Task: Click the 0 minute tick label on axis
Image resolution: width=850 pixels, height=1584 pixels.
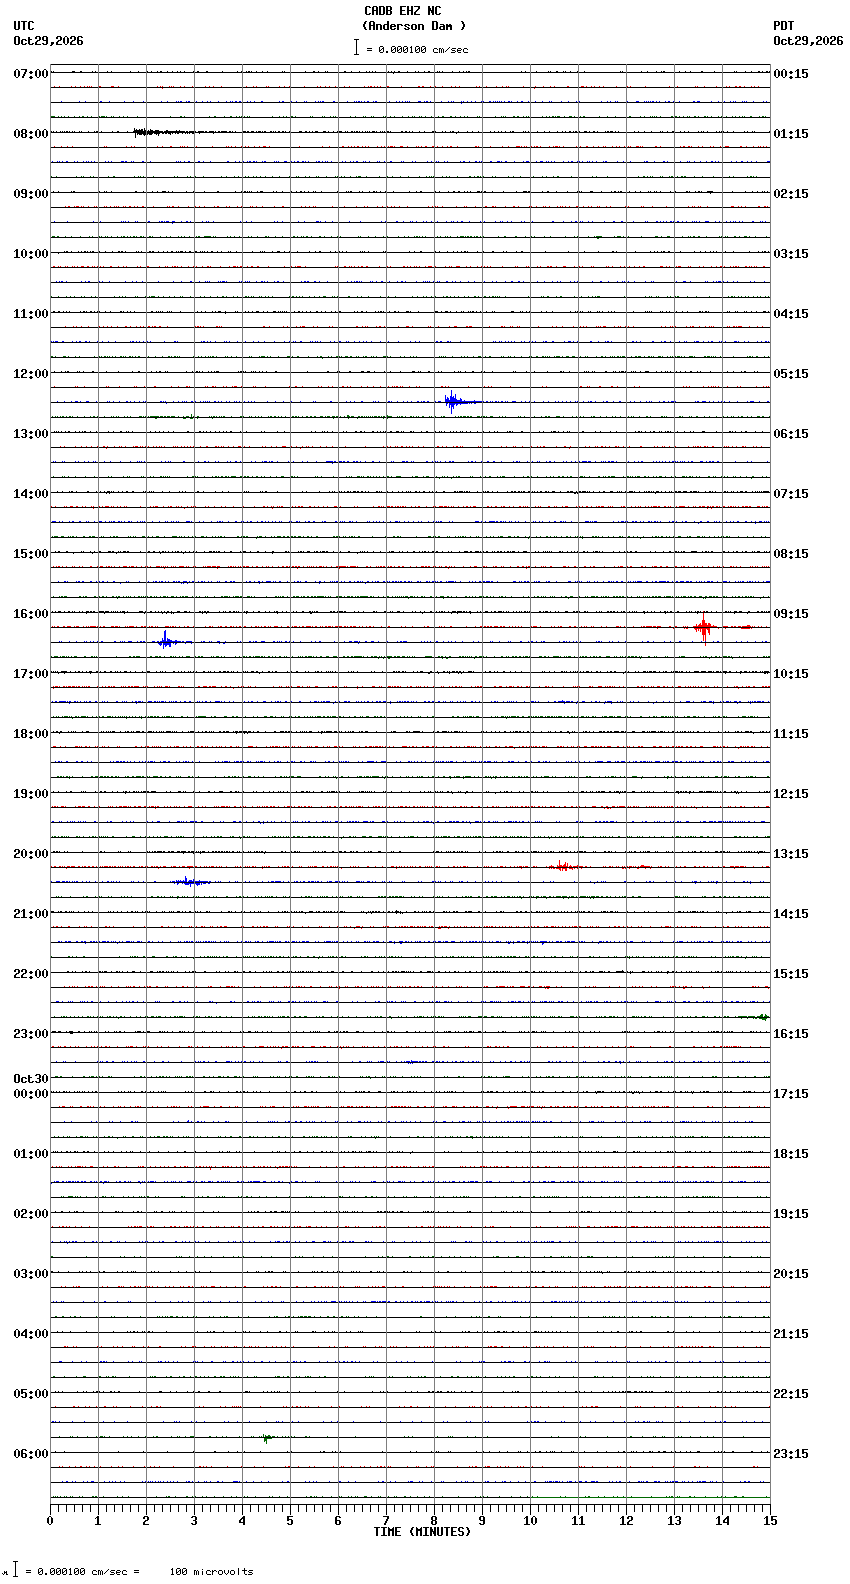Action: (x=50, y=1521)
